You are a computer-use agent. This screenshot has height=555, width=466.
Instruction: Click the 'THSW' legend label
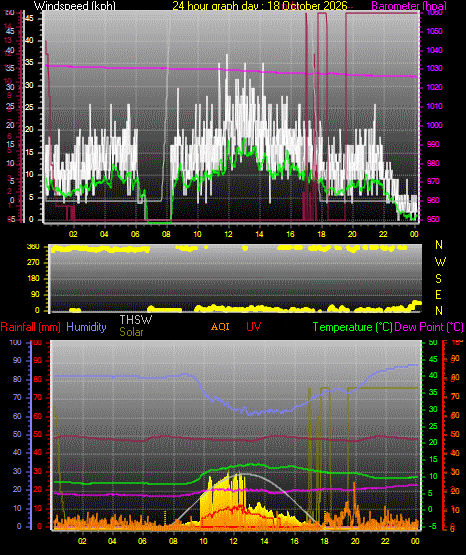click(x=136, y=320)
